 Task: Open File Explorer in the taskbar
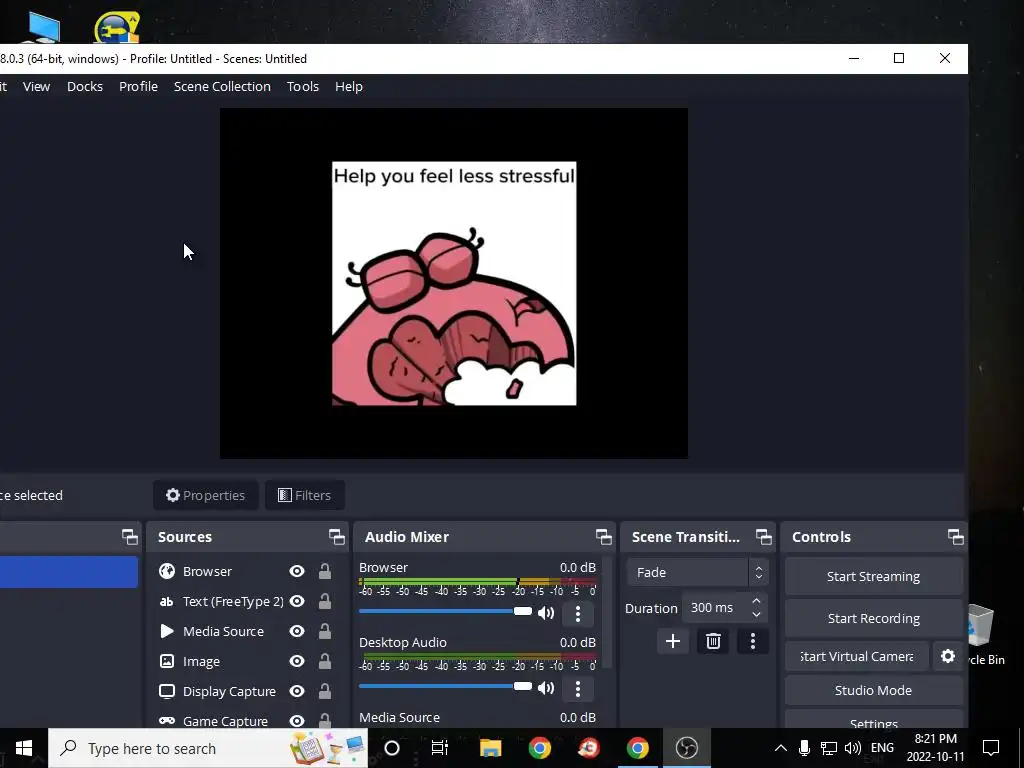click(490, 748)
